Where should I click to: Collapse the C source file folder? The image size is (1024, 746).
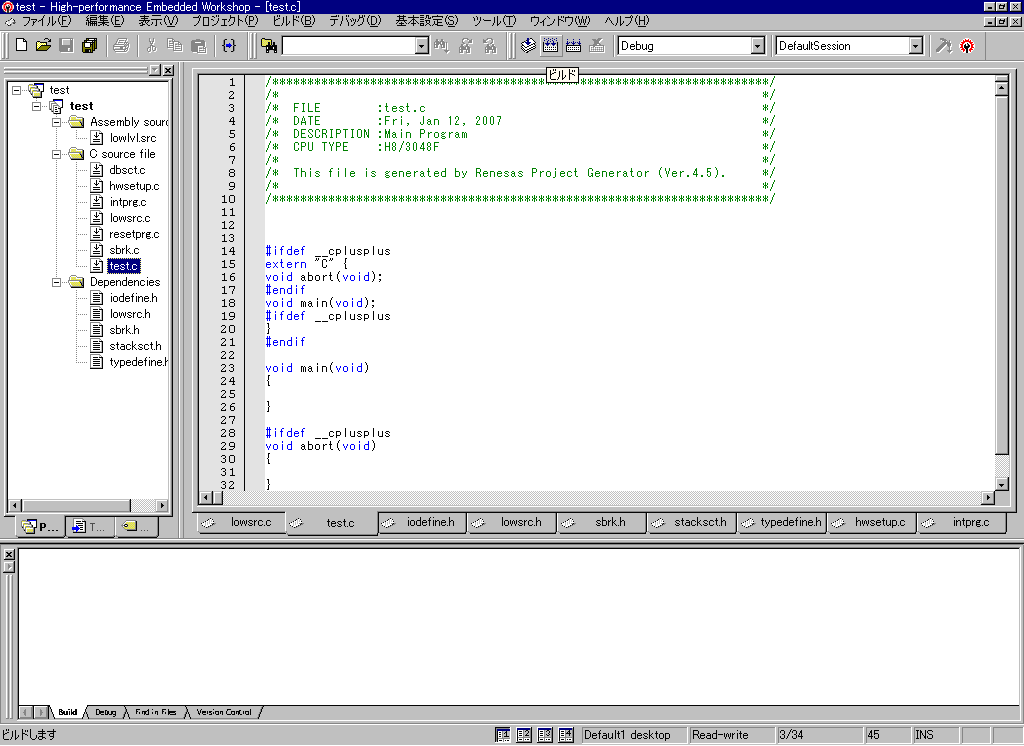coord(58,154)
